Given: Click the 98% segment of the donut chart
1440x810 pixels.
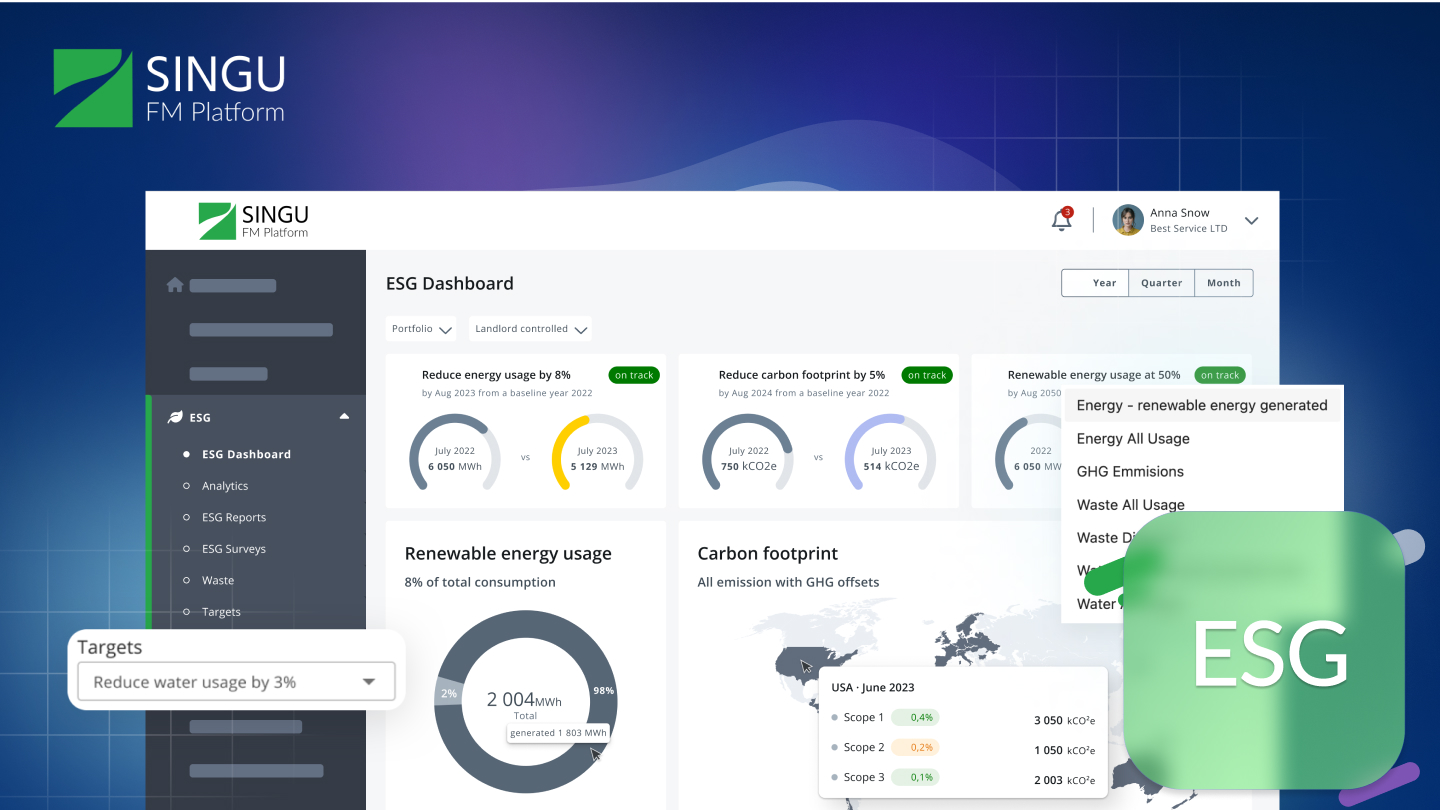Looking at the screenshot, I should tap(603, 690).
